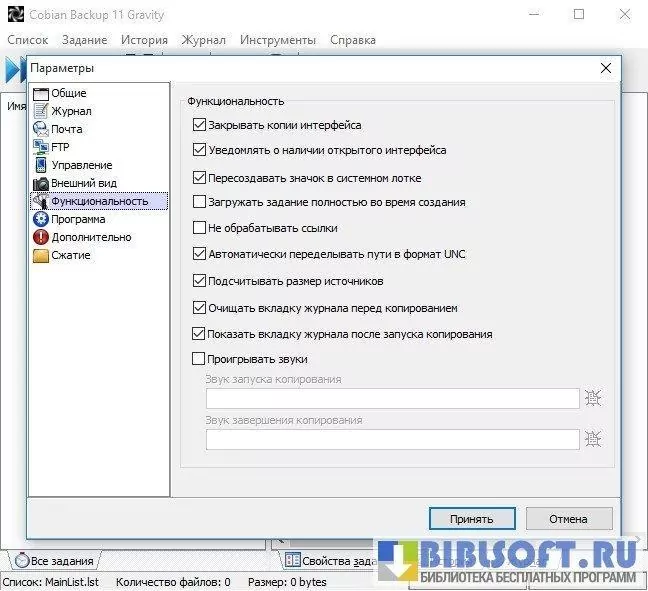Select the Общие category icon

tap(41, 93)
